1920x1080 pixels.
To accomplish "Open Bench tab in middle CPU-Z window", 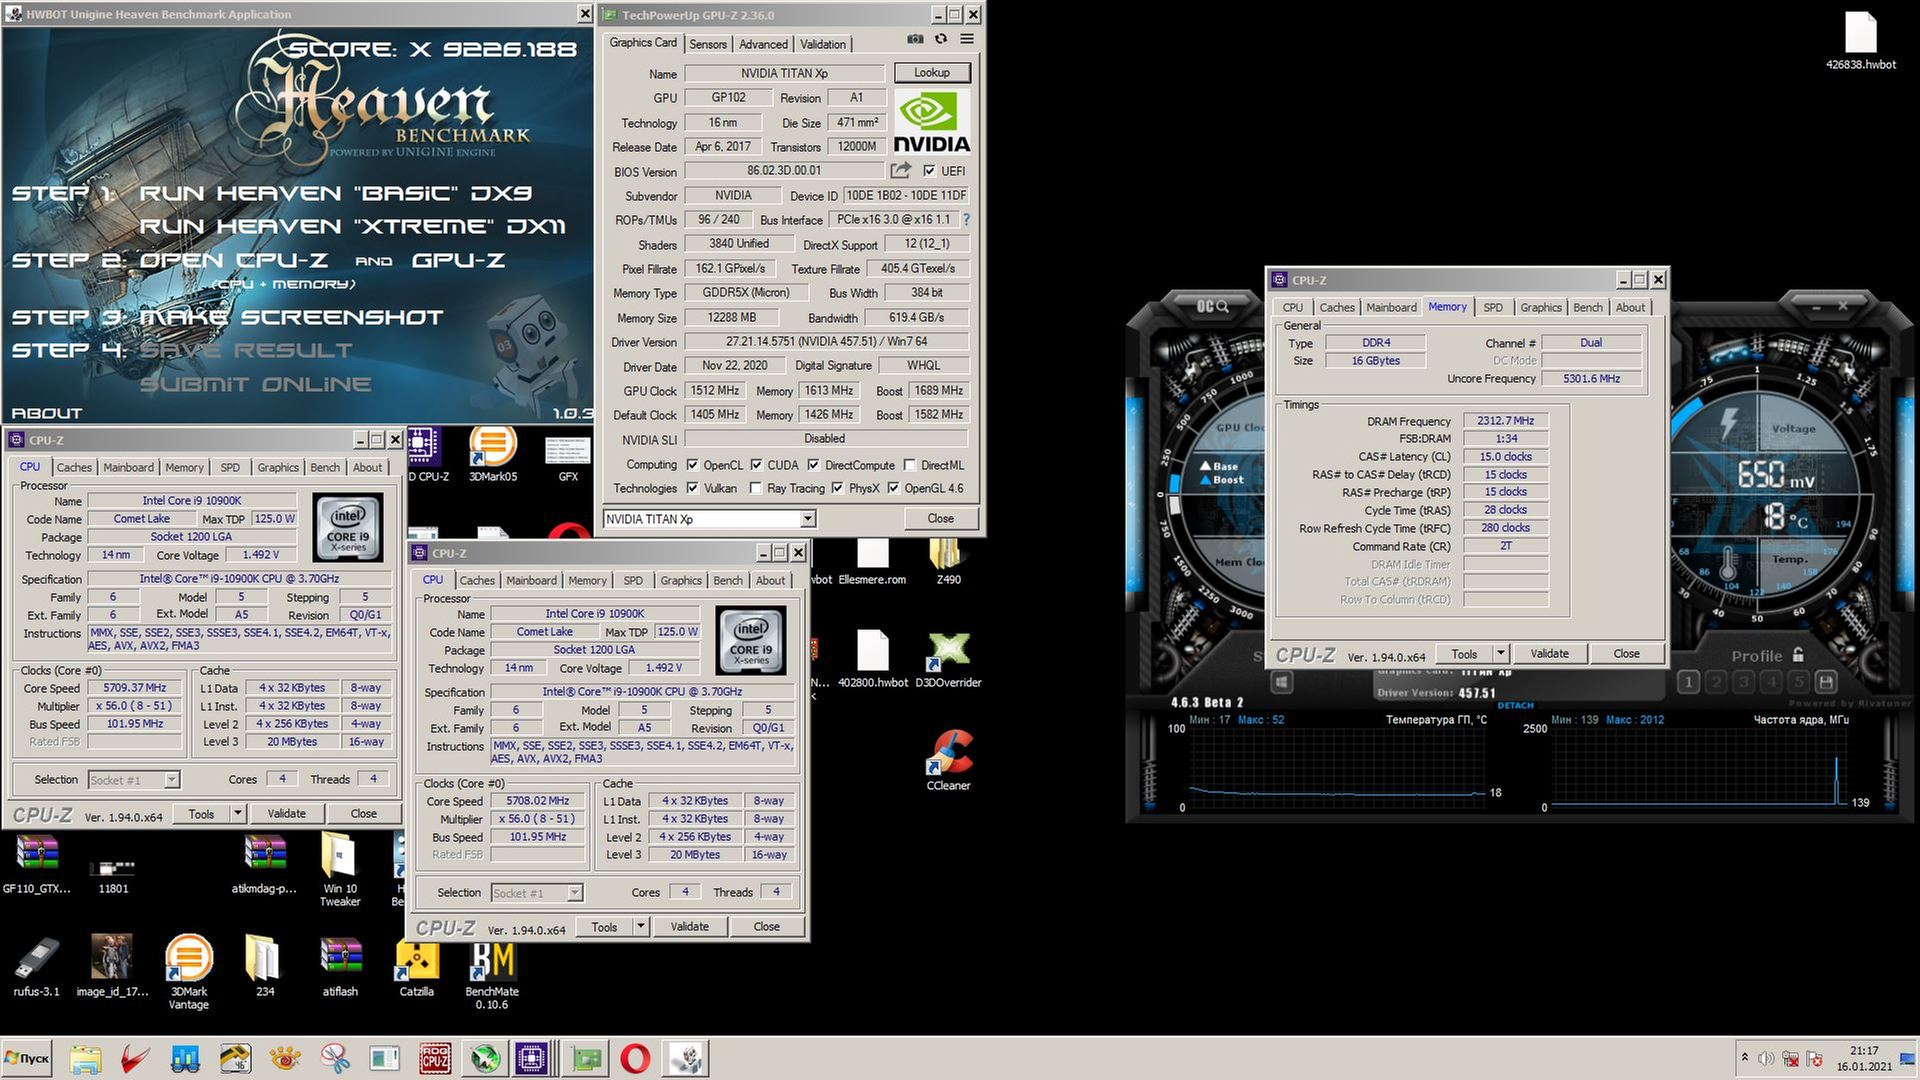I will pyautogui.click(x=728, y=580).
